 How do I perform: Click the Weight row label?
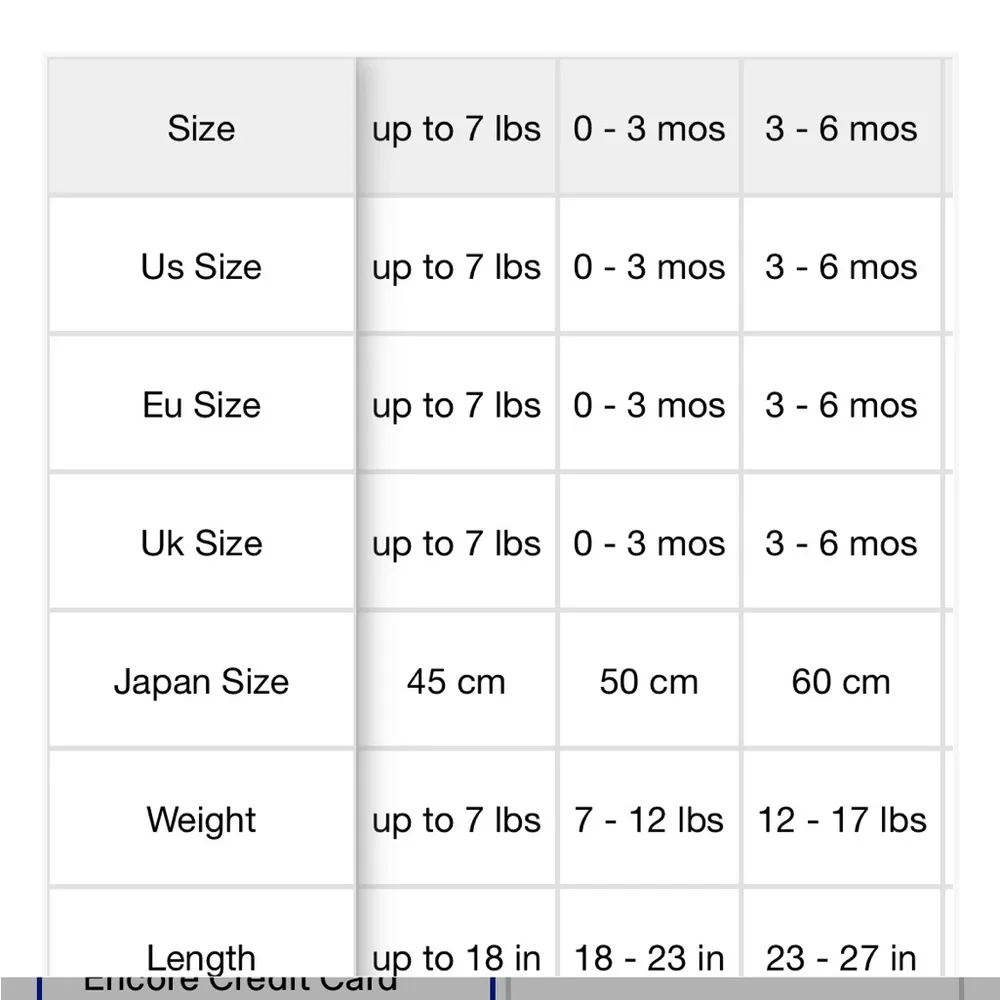coord(202,820)
